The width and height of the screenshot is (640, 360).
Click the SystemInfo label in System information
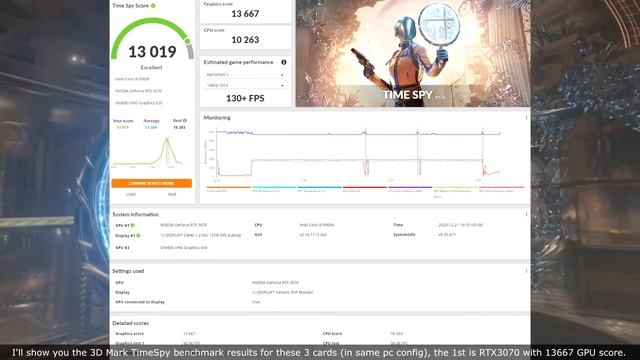[404, 235]
